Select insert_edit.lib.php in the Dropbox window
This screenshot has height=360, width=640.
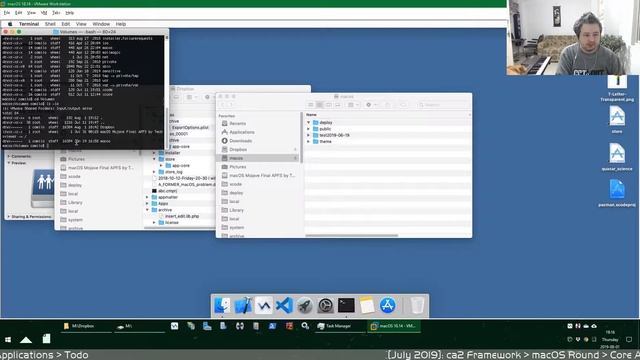click(182, 216)
